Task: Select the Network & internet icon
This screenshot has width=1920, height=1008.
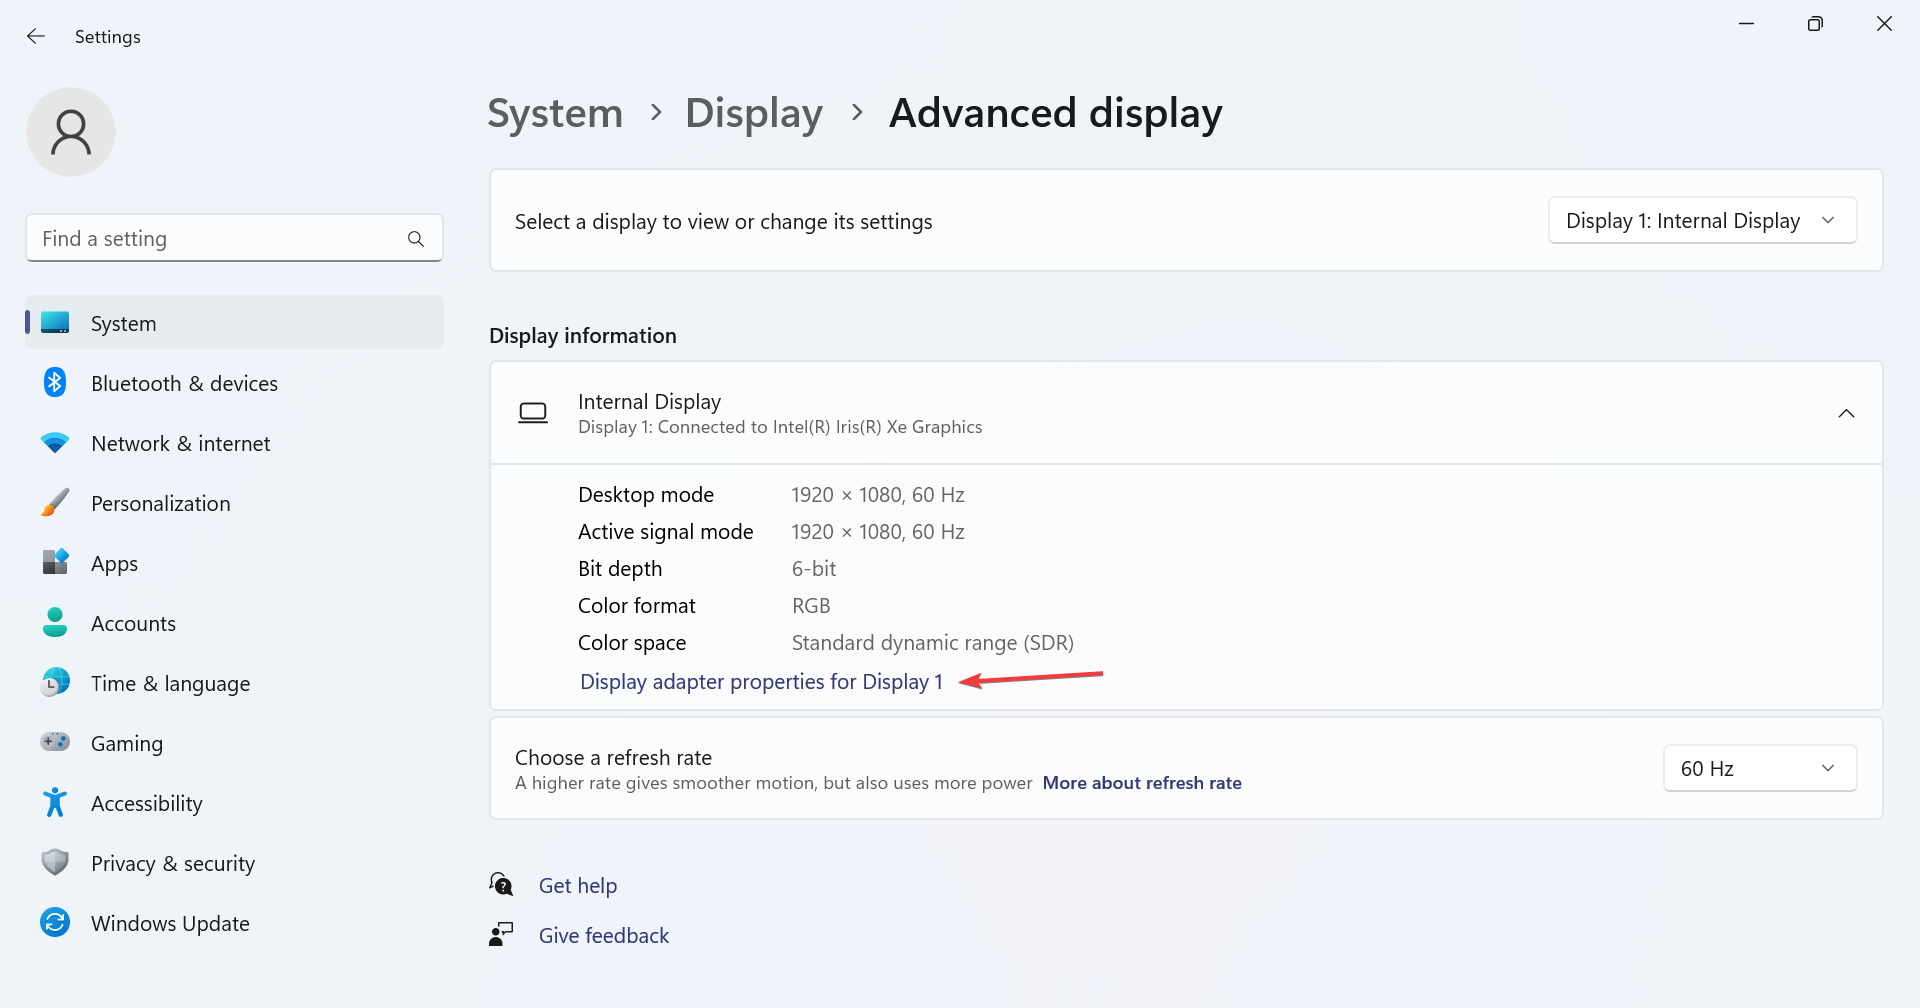Action: pyautogui.click(x=55, y=442)
